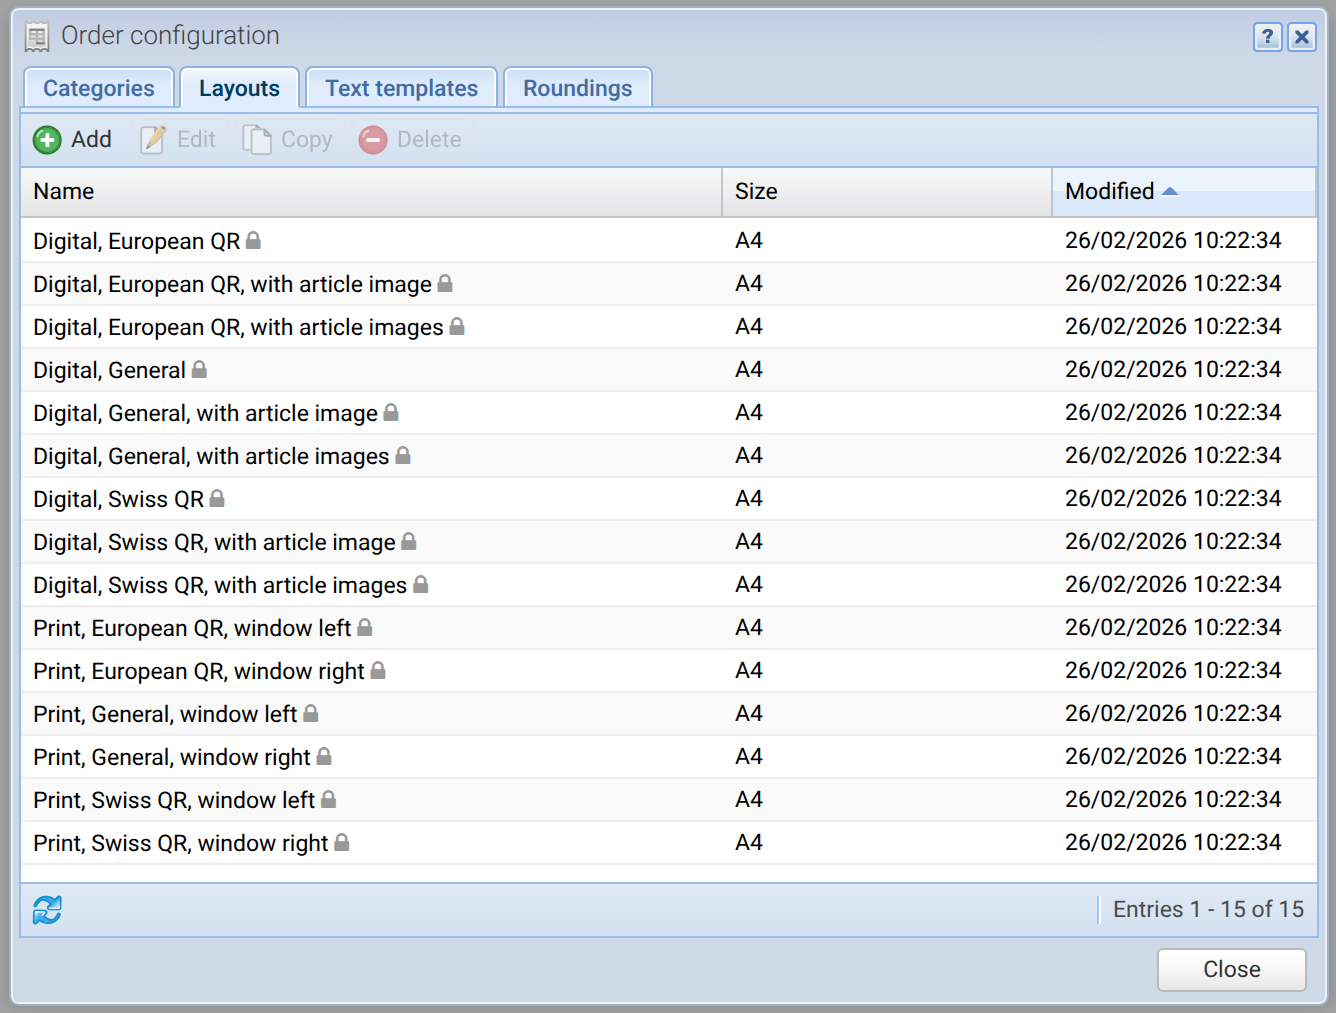Click the Order configuration window icon
The height and width of the screenshot is (1013, 1336).
point(37,37)
